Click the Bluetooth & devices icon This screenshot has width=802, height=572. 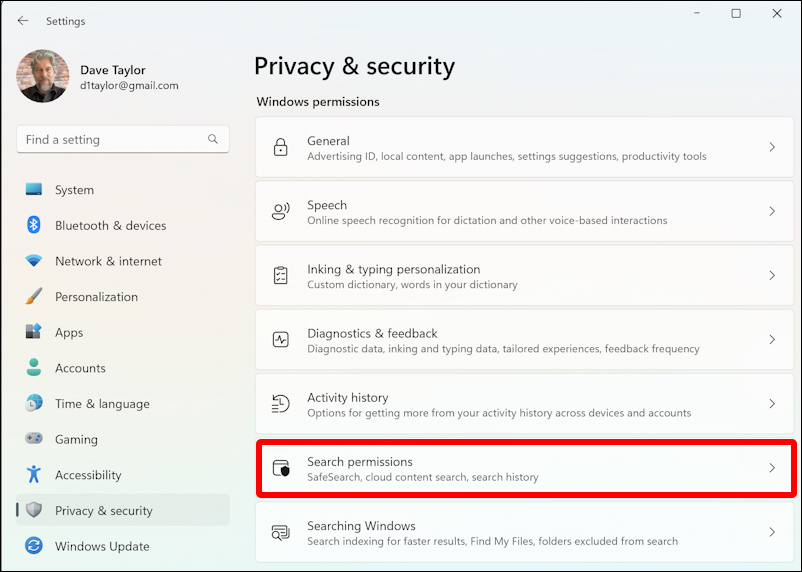pyautogui.click(x=34, y=225)
